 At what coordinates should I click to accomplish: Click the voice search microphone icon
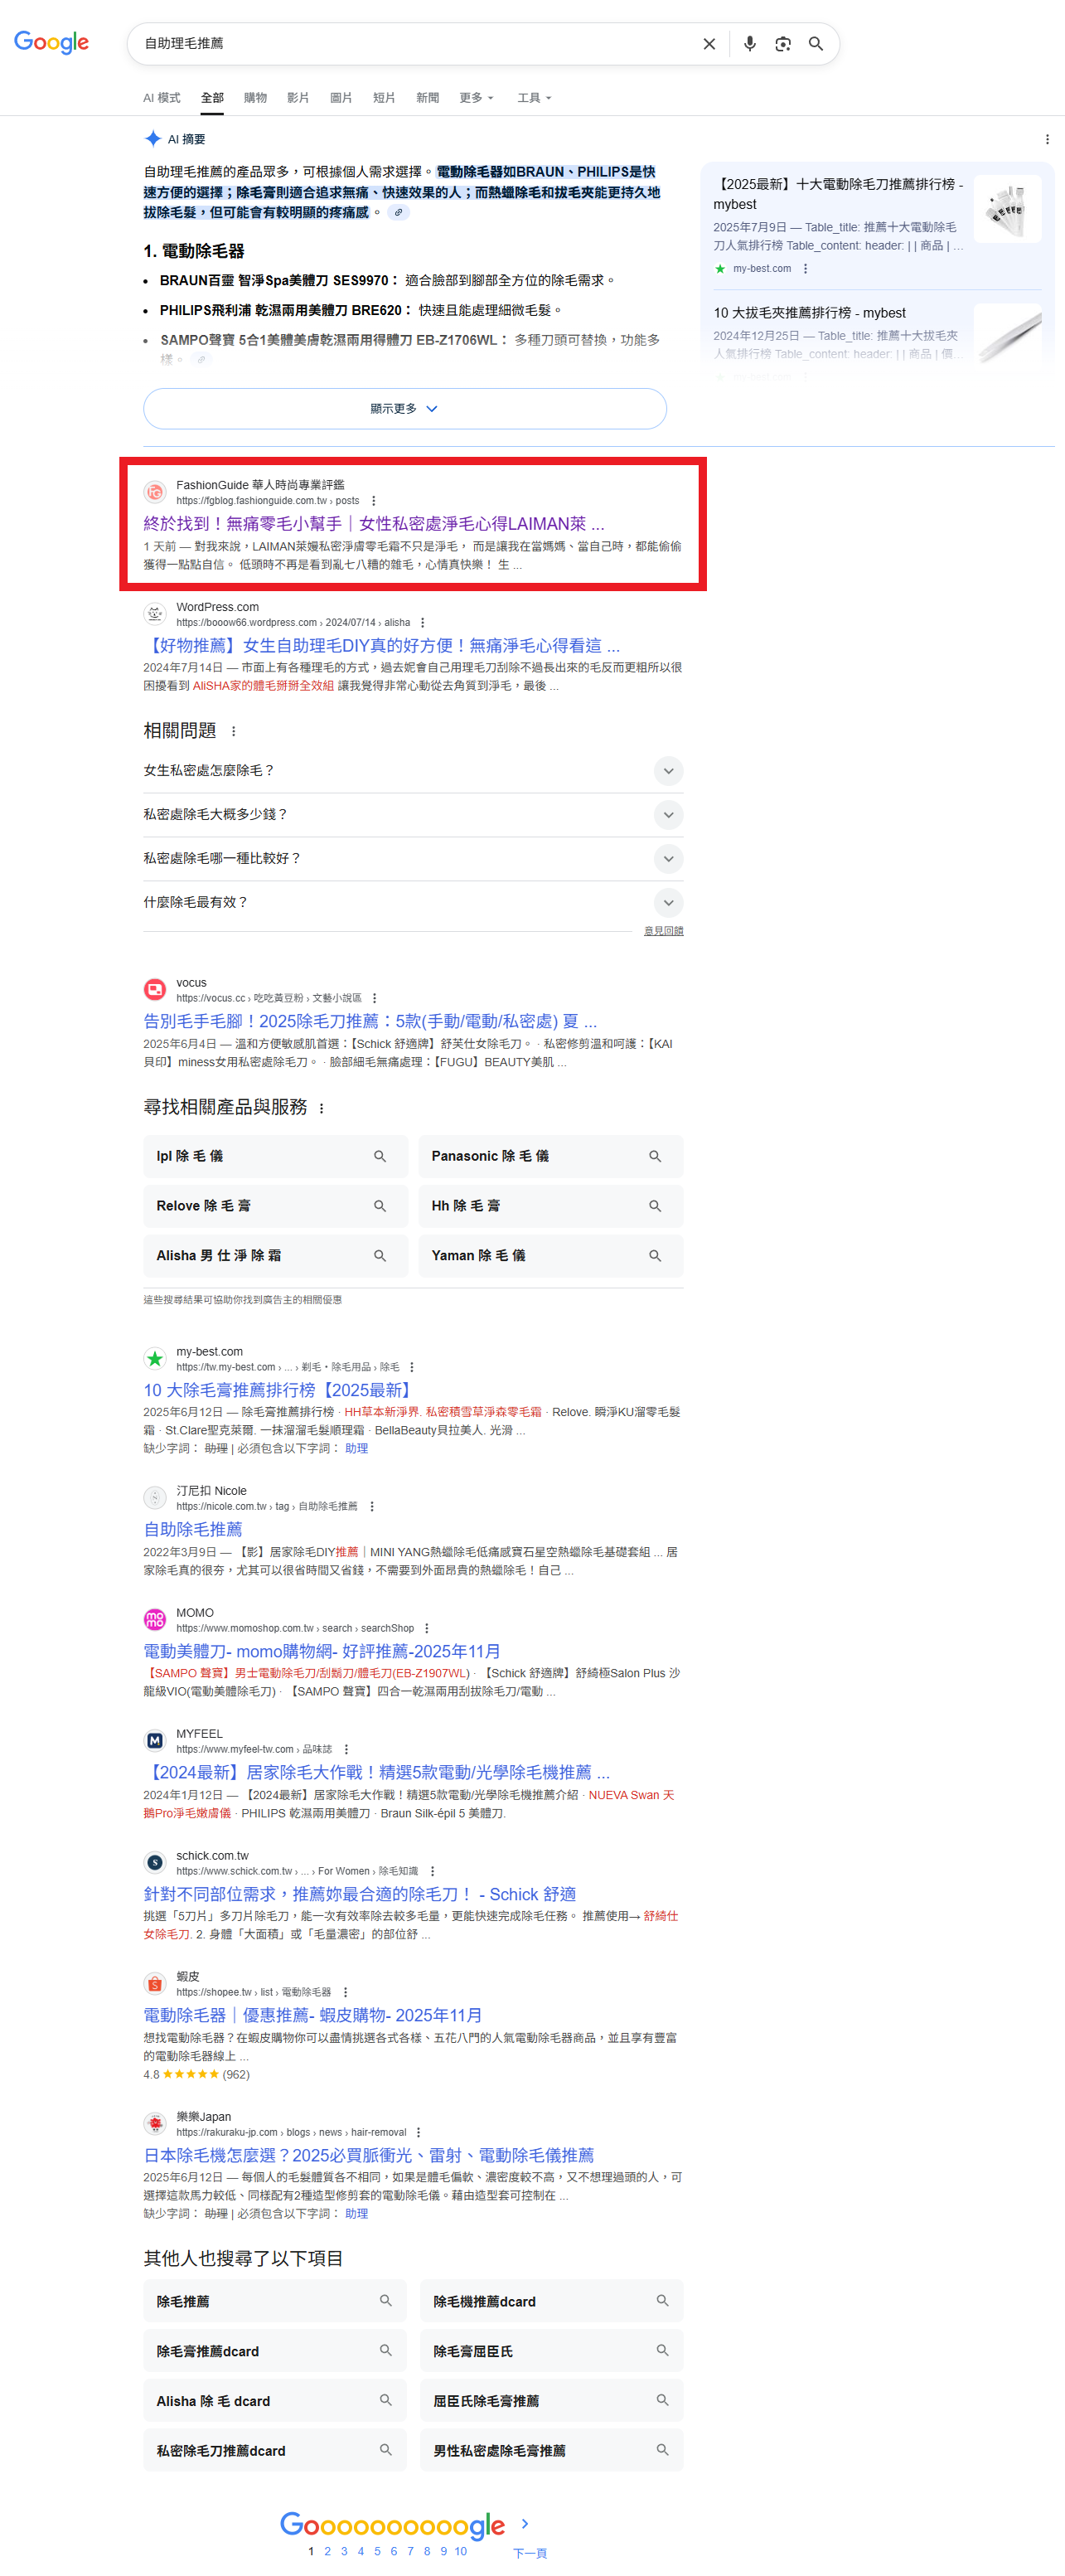(x=749, y=44)
